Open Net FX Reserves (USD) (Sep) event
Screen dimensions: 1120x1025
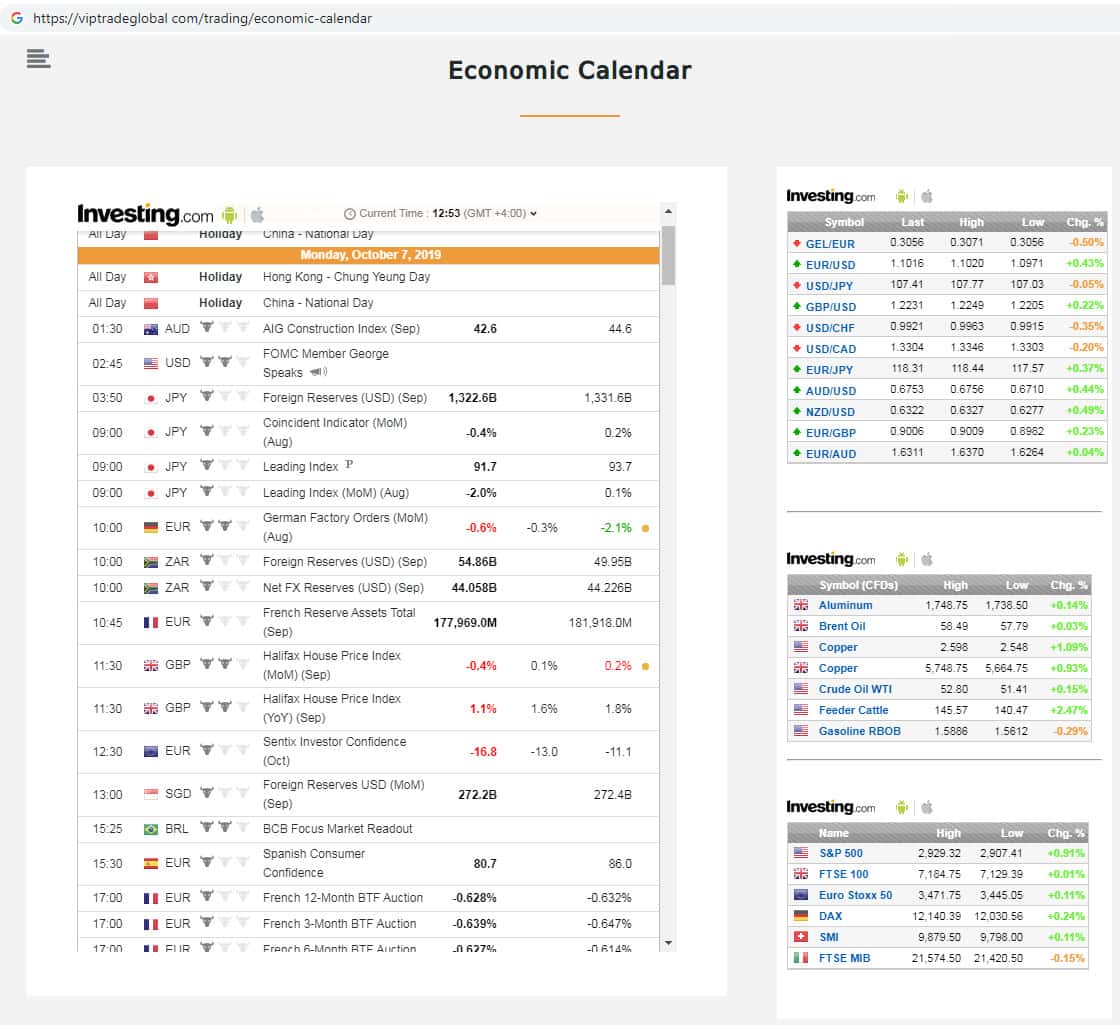coord(343,588)
